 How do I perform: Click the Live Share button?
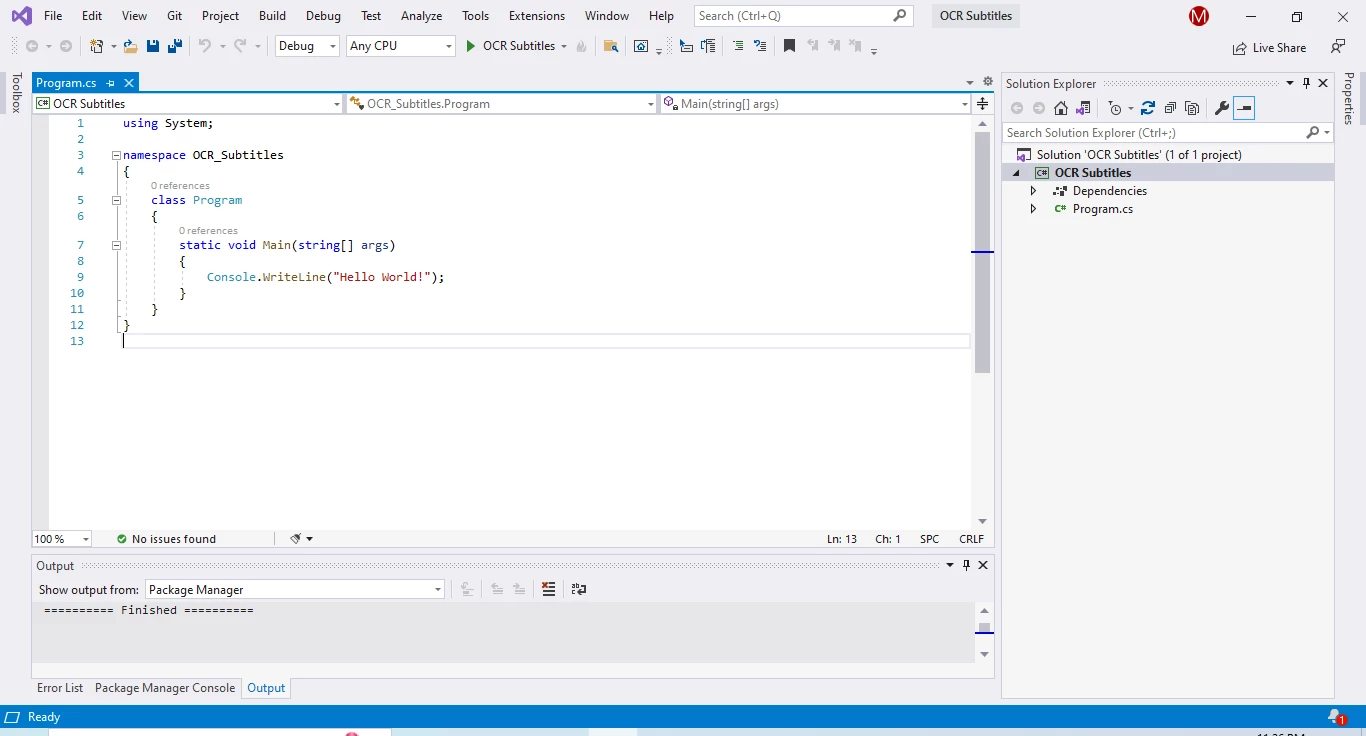pyautogui.click(x=1270, y=48)
